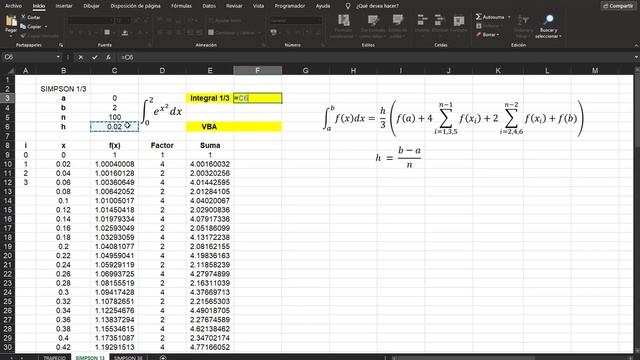Open the TRAPECIO sheet tab
This screenshot has height=360, width=640.
click(x=54, y=358)
